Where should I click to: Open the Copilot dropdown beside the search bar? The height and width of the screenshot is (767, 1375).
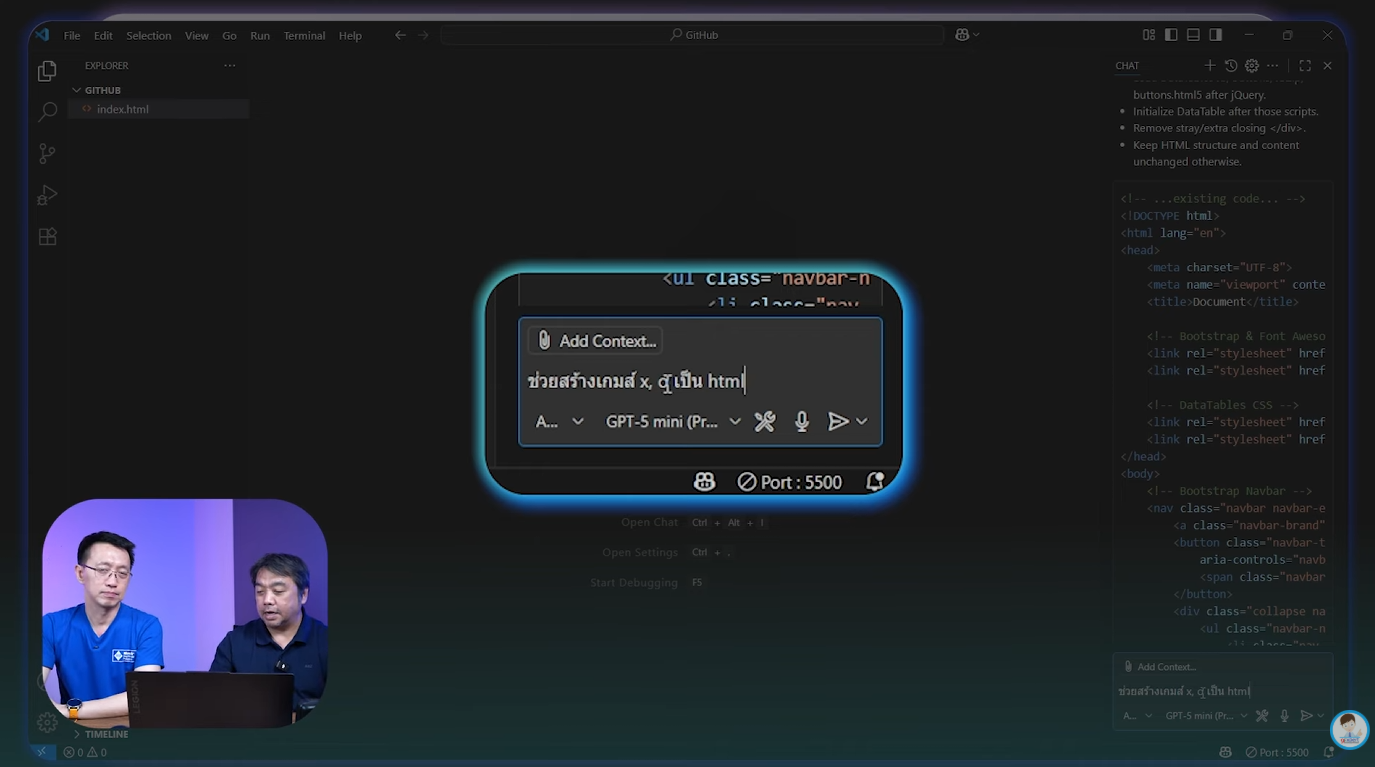(x=966, y=35)
